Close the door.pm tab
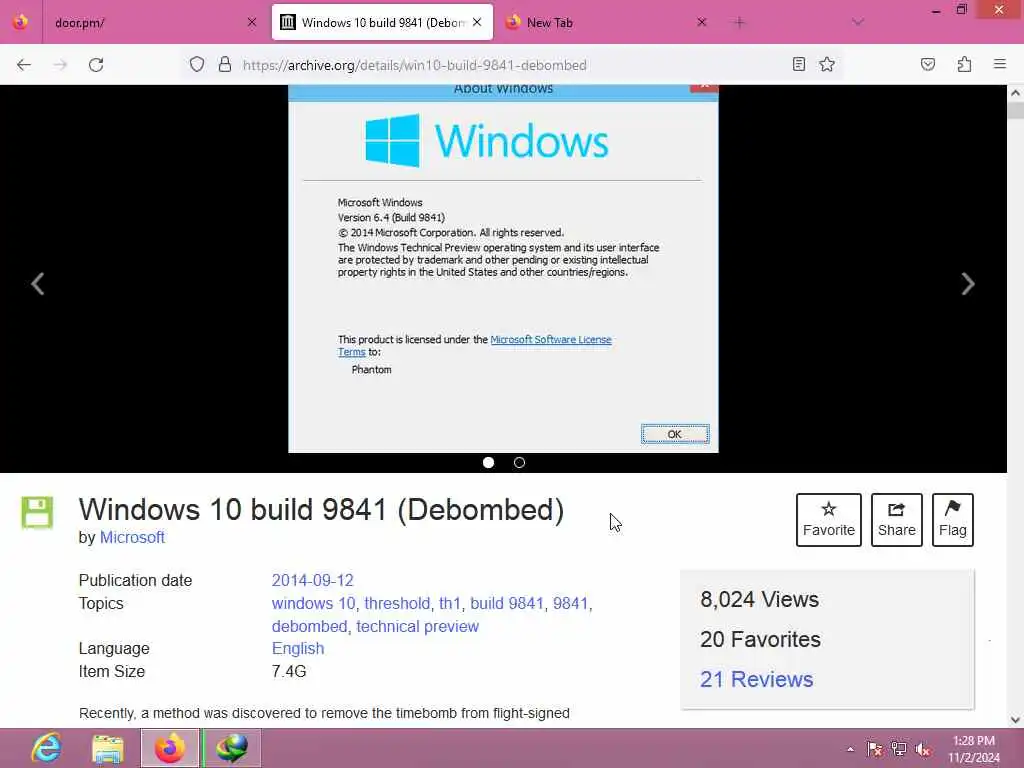 click(251, 22)
